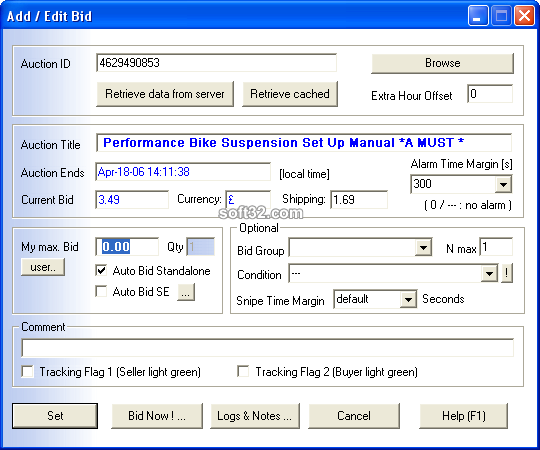Click Retrieve cached button
Screen dimensions: 540x450
click(x=290, y=94)
